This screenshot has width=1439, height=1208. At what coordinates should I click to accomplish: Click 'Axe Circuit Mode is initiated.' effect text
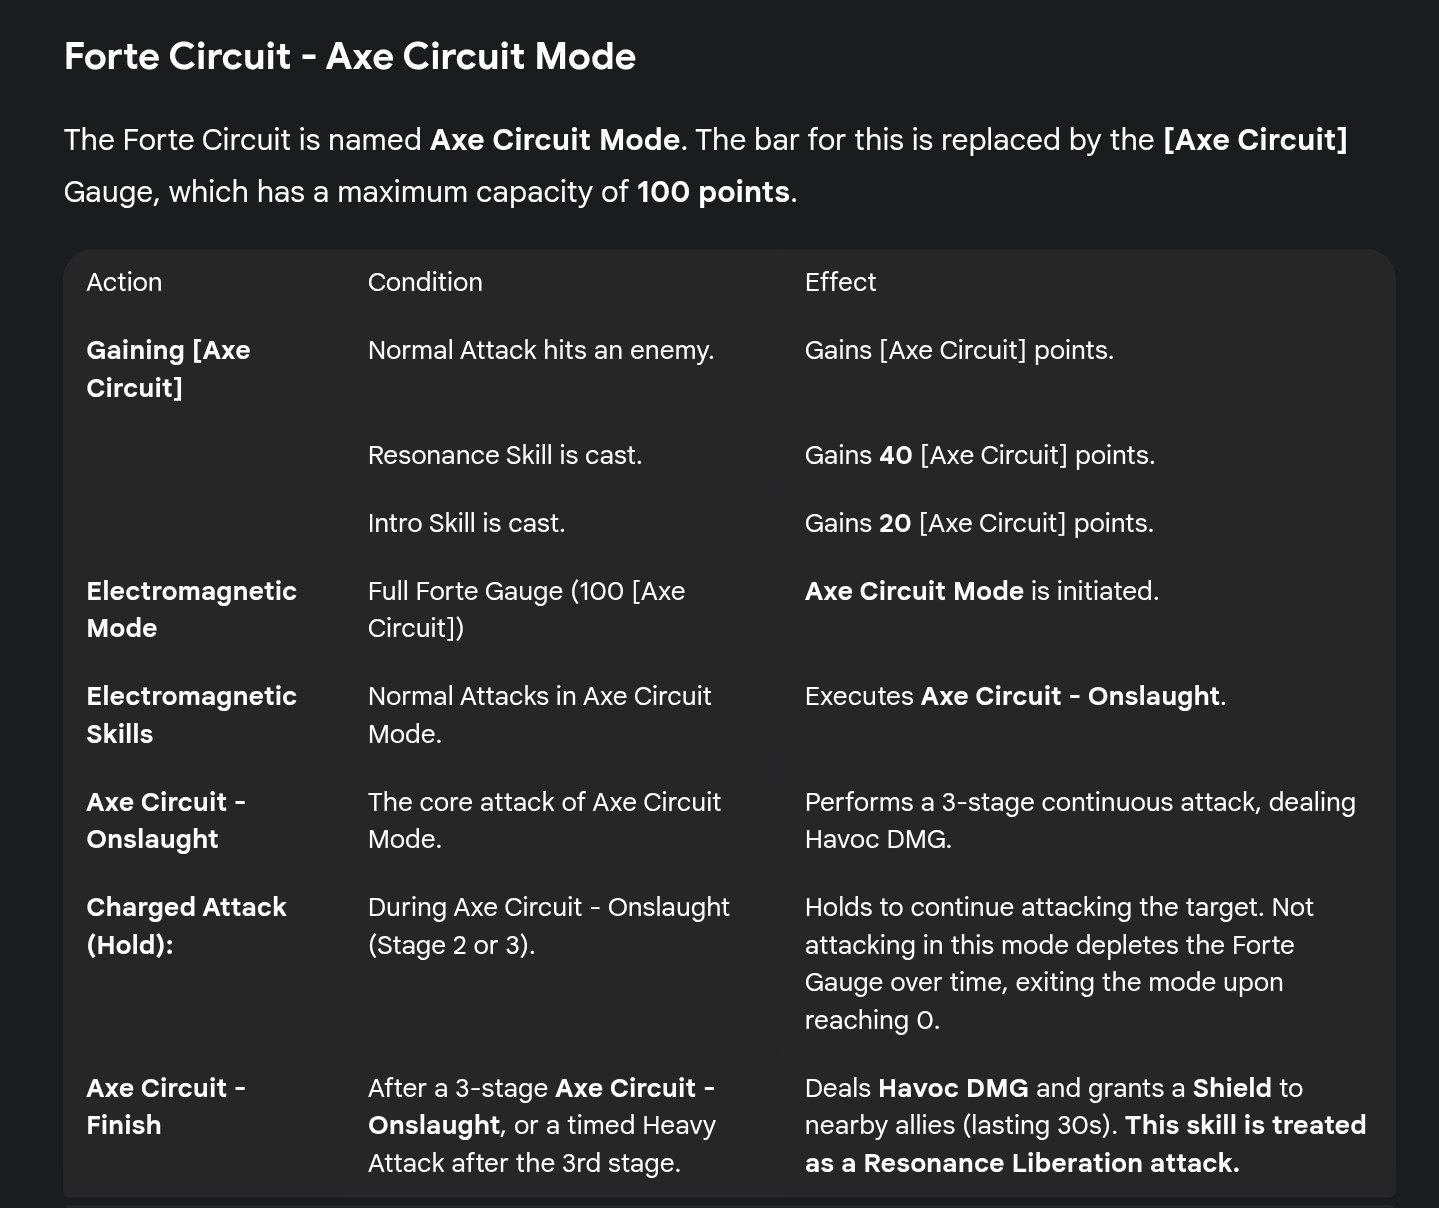981,591
